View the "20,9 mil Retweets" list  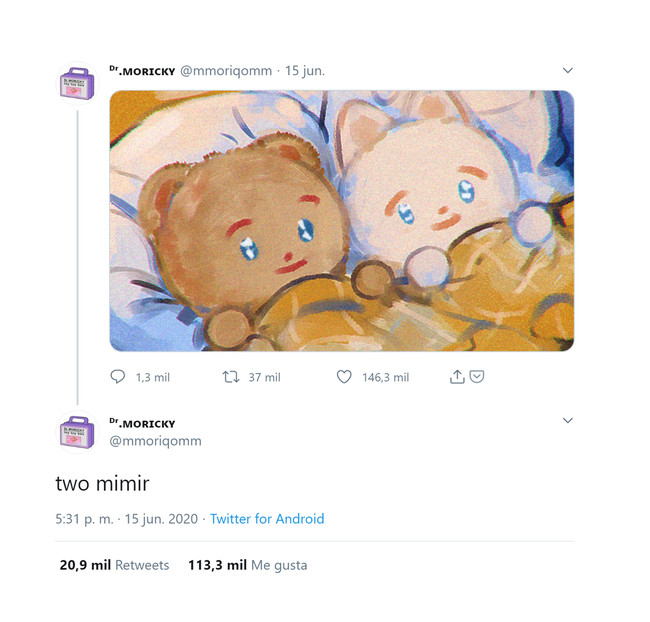[x=114, y=565]
